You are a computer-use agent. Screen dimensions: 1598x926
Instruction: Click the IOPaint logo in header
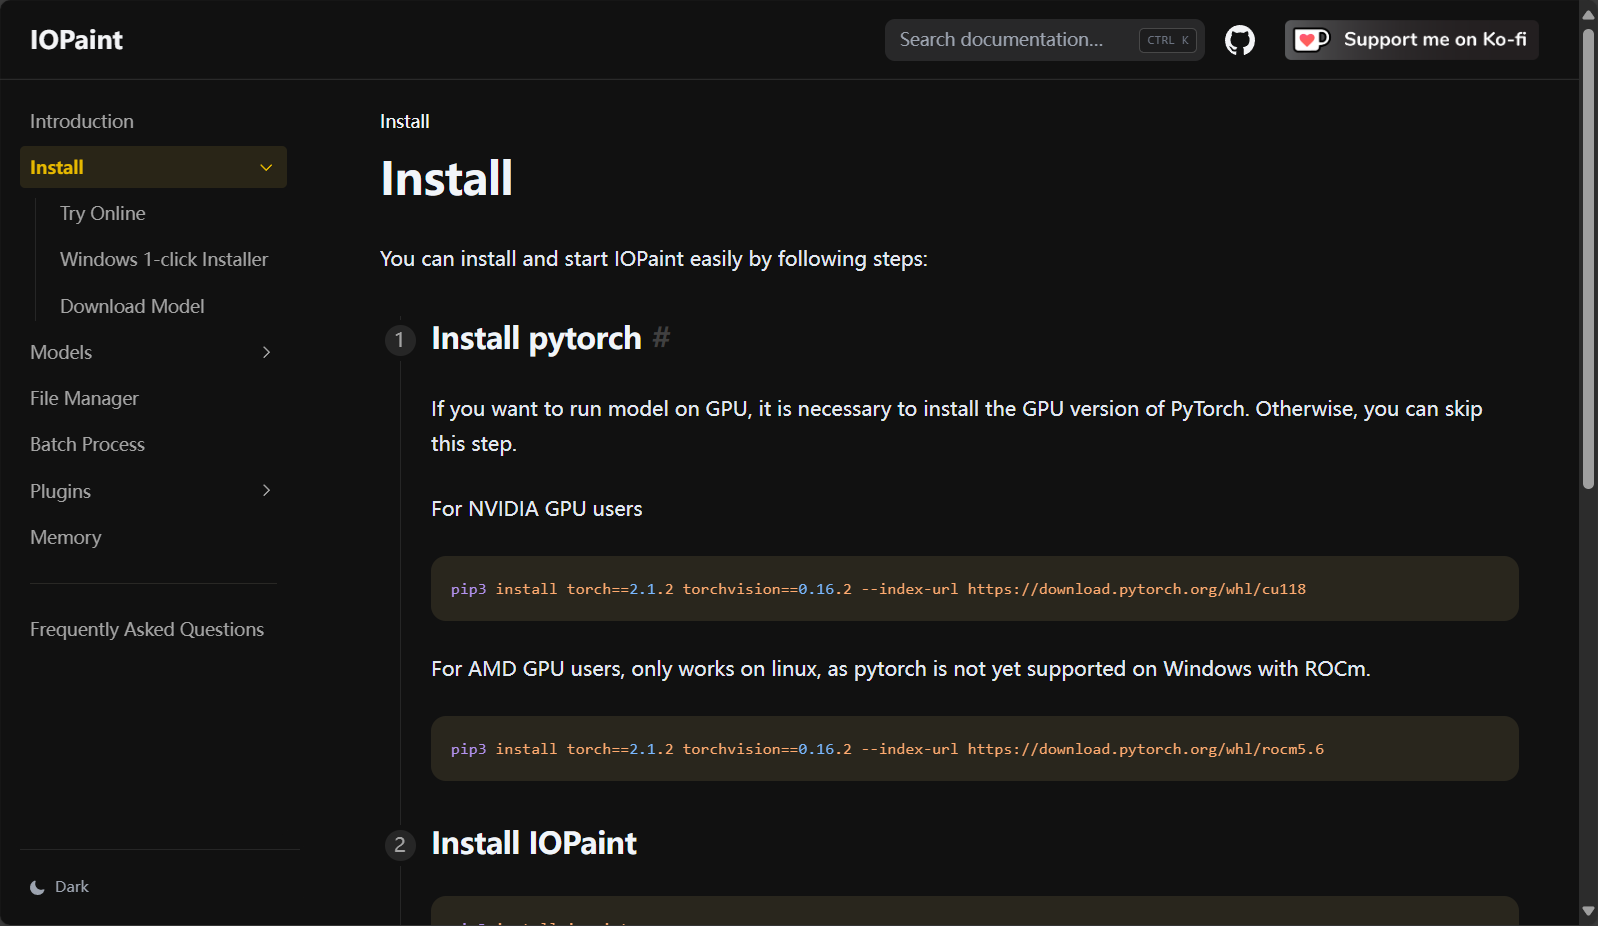[x=76, y=40]
